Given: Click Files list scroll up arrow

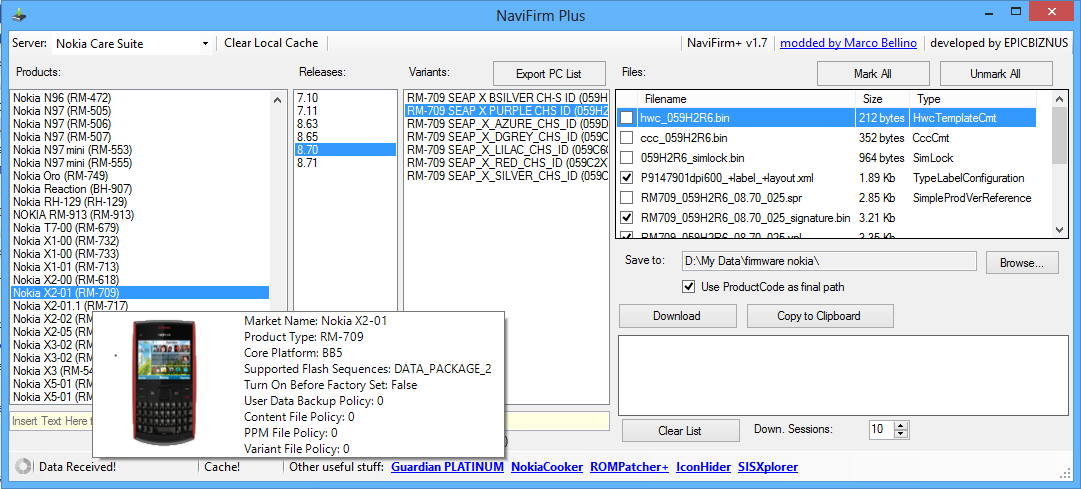Looking at the screenshot, I should [x=1060, y=99].
